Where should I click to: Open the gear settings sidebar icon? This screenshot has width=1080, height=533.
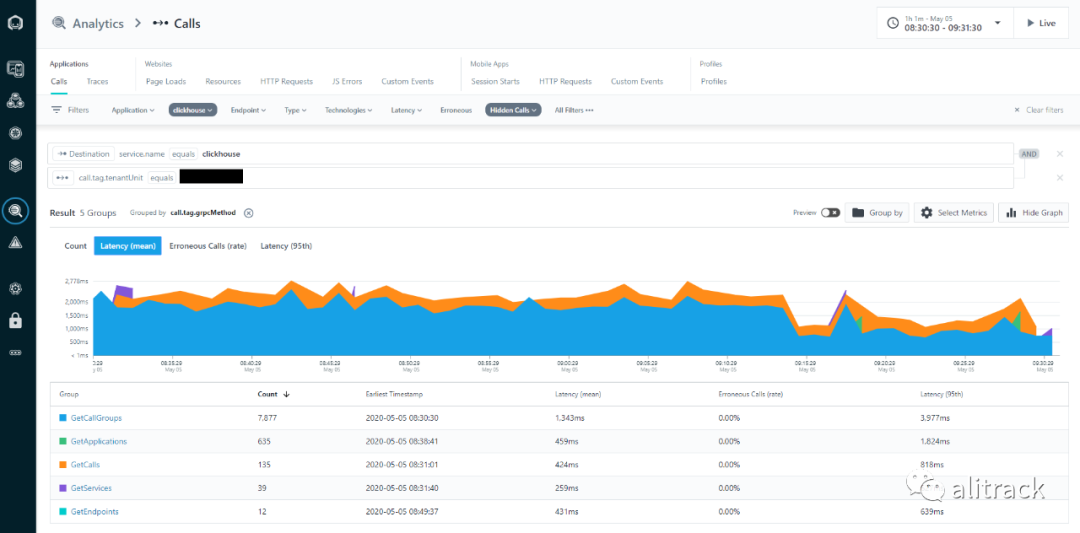(15, 288)
